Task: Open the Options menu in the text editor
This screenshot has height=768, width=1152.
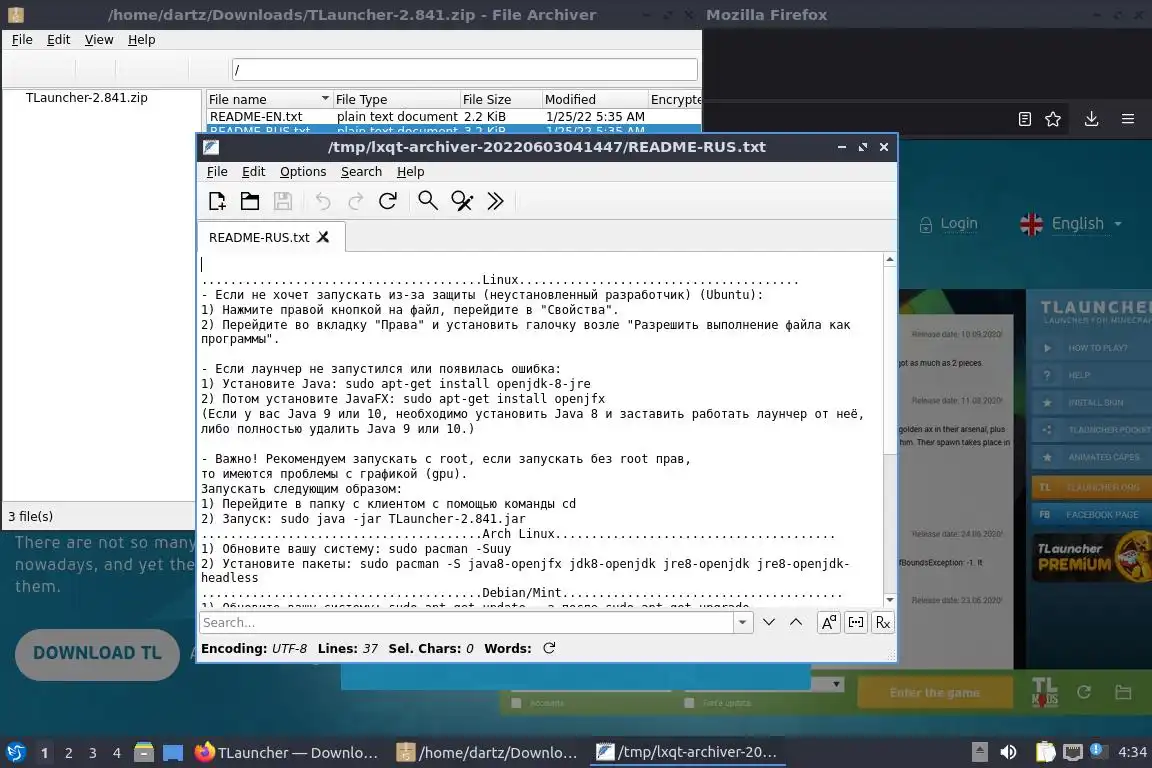Action: (303, 171)
